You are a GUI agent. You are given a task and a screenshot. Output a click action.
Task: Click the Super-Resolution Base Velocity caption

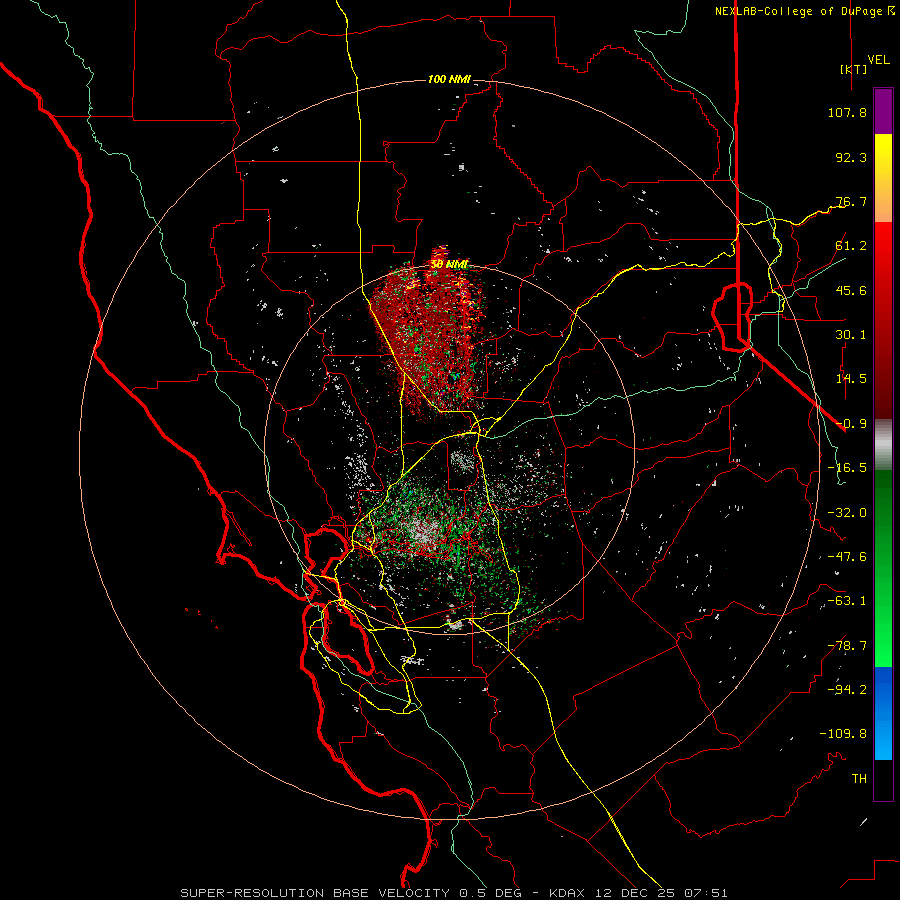(454, 893)
